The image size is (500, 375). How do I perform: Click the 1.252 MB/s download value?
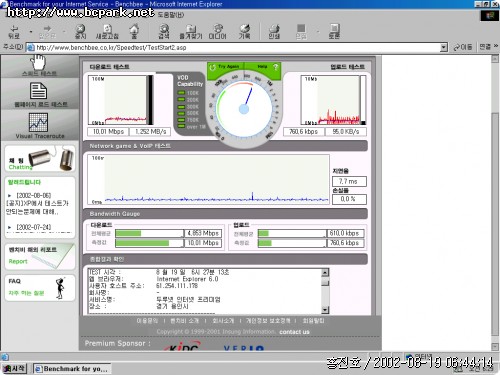[150, 132]
